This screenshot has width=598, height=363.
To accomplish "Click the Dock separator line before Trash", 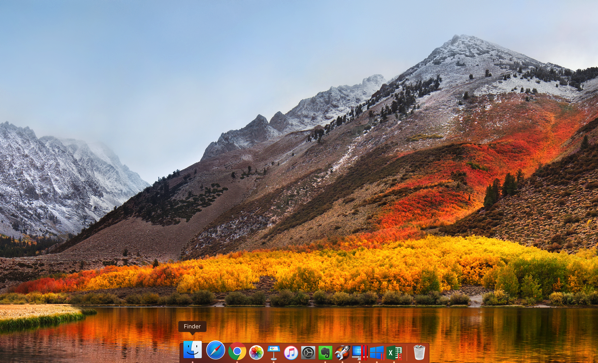I will pos(407,353).
